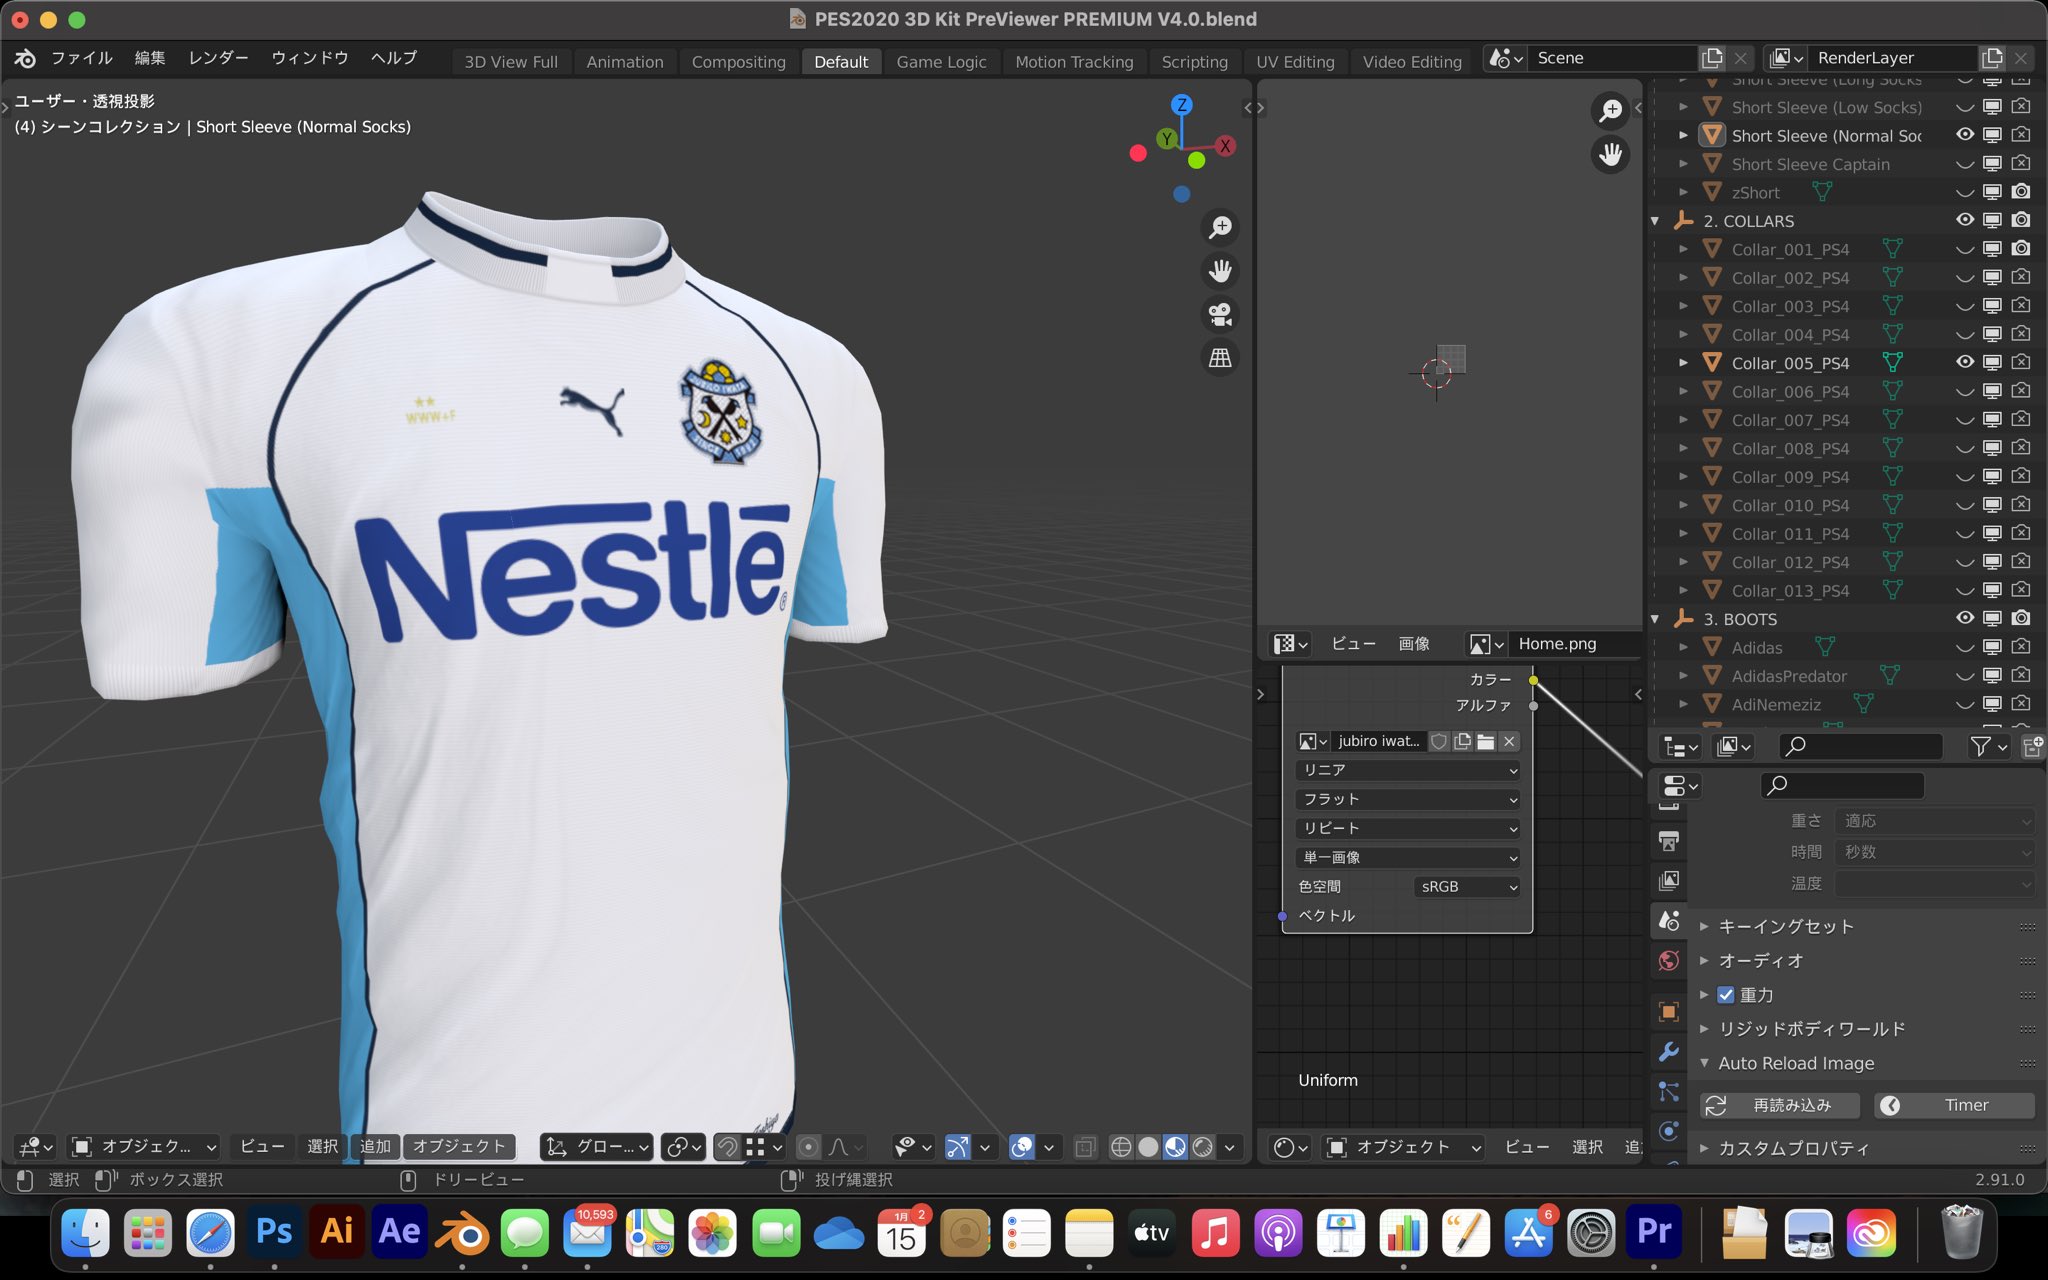Switch to the Animation workspace tab
Screen dimensions: 2048x1280
tap(624, 61)
